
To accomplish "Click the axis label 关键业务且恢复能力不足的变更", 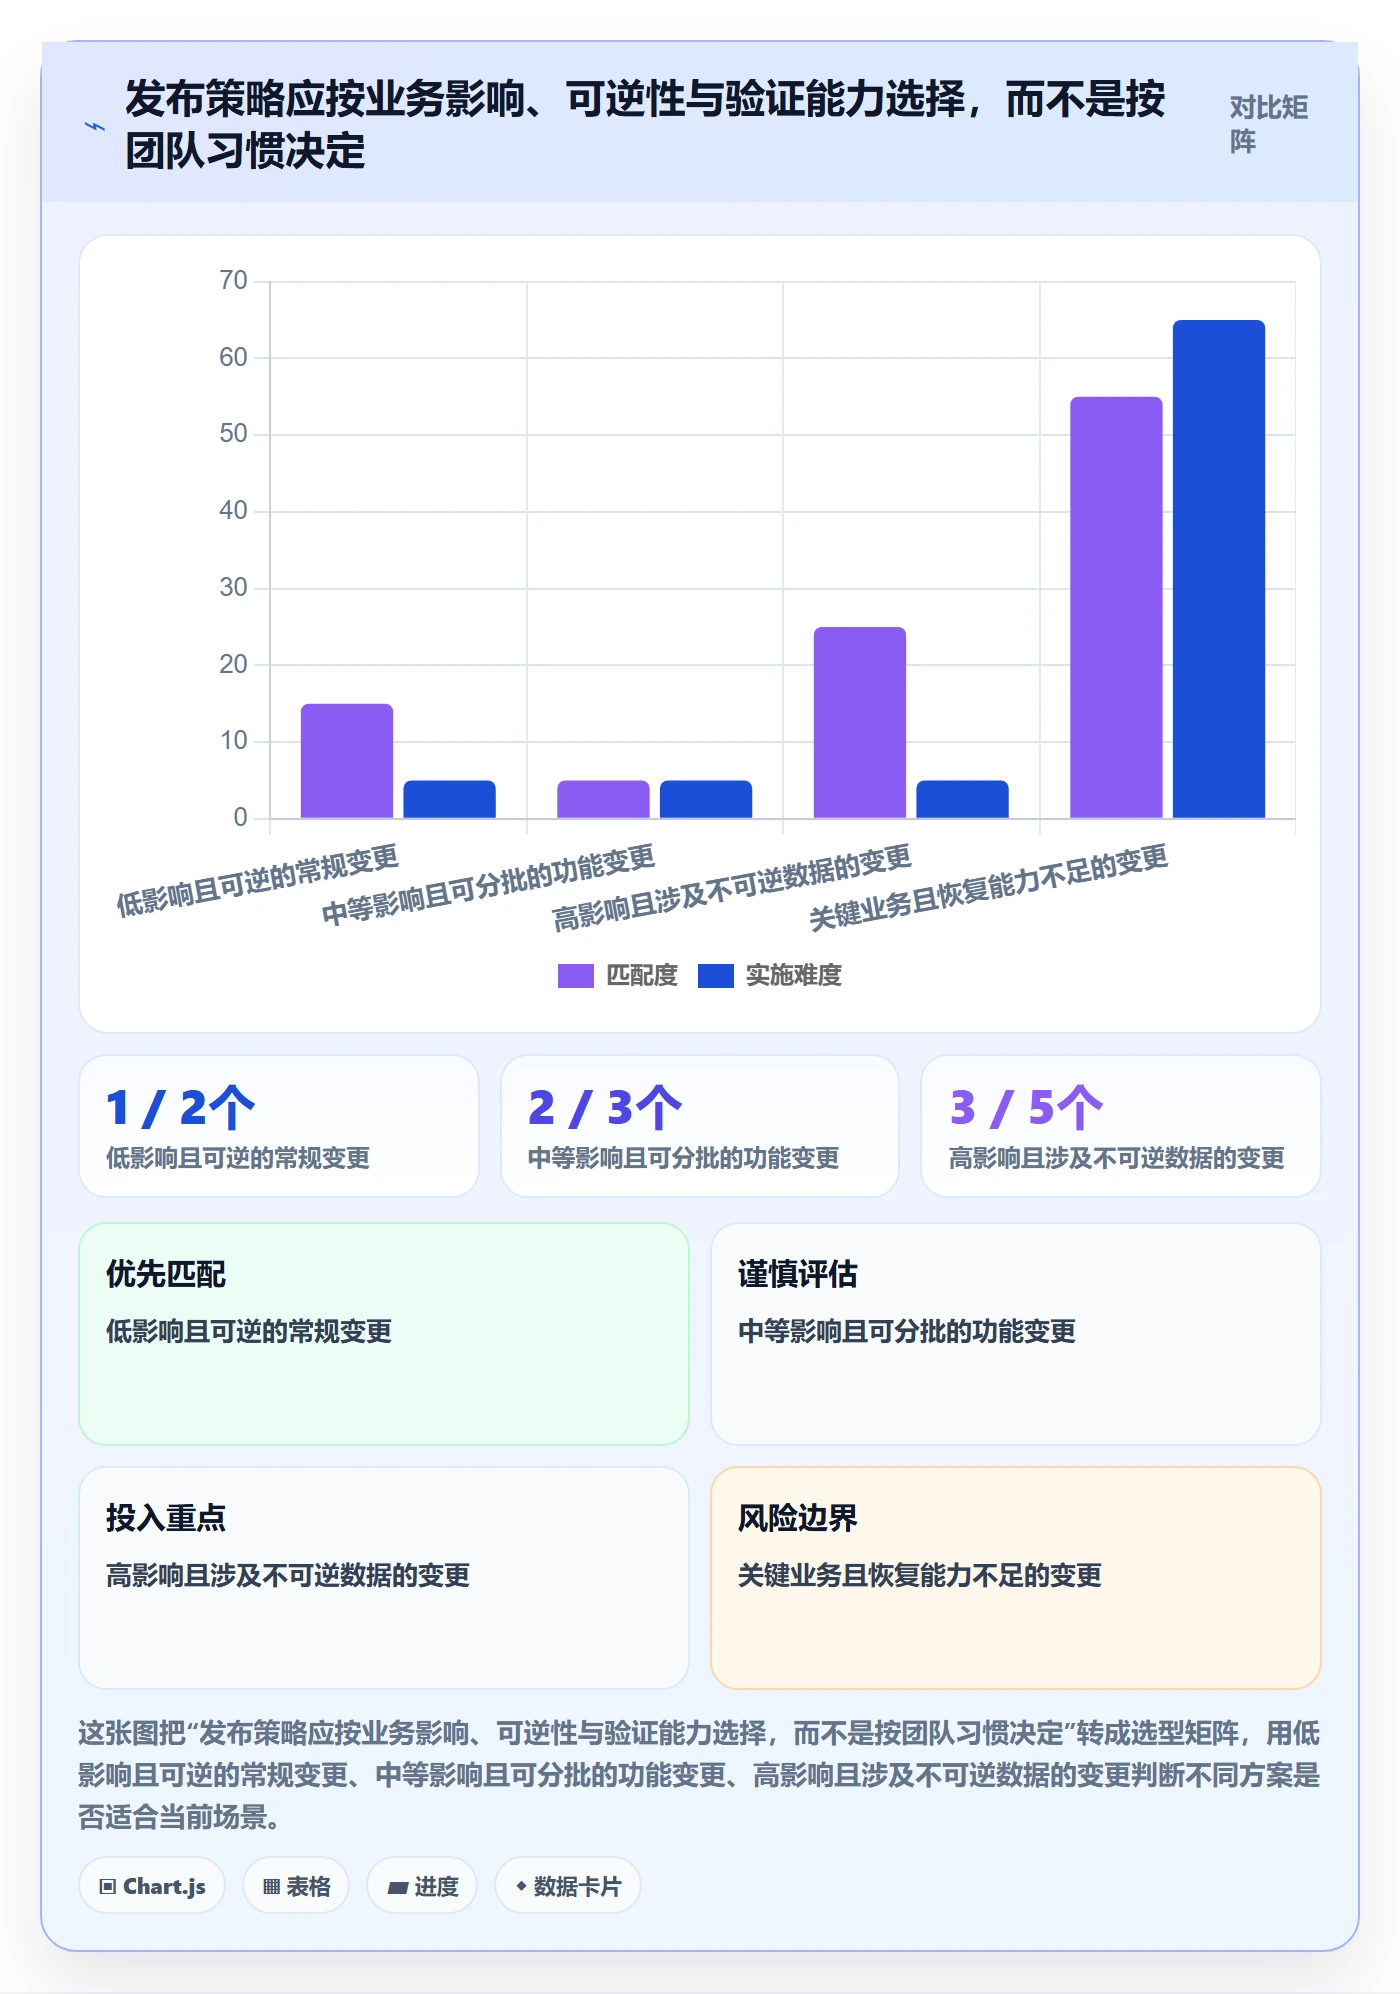I will (988, 888).
